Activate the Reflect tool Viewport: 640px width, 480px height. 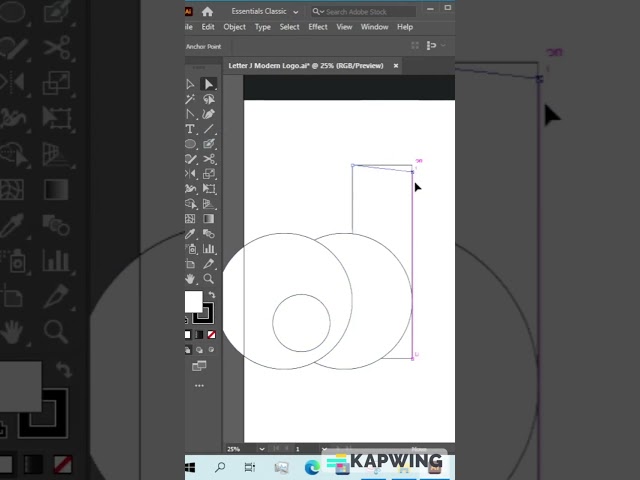coord(190,174)
